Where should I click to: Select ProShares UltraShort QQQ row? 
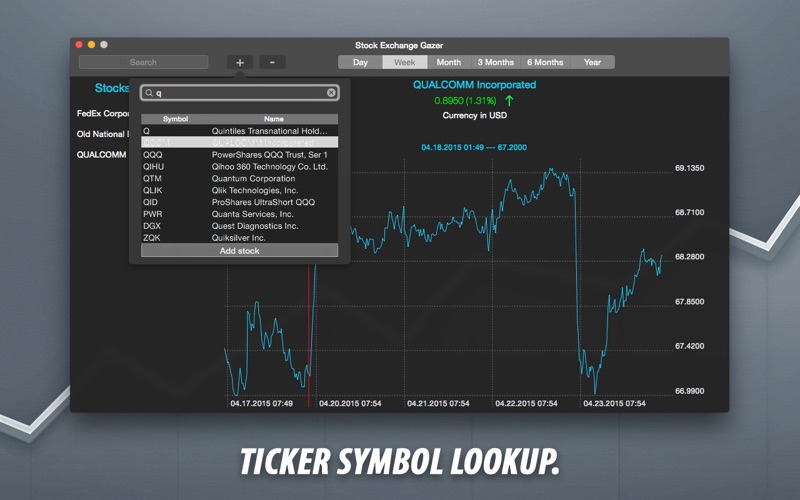click(x=239, y=202)
